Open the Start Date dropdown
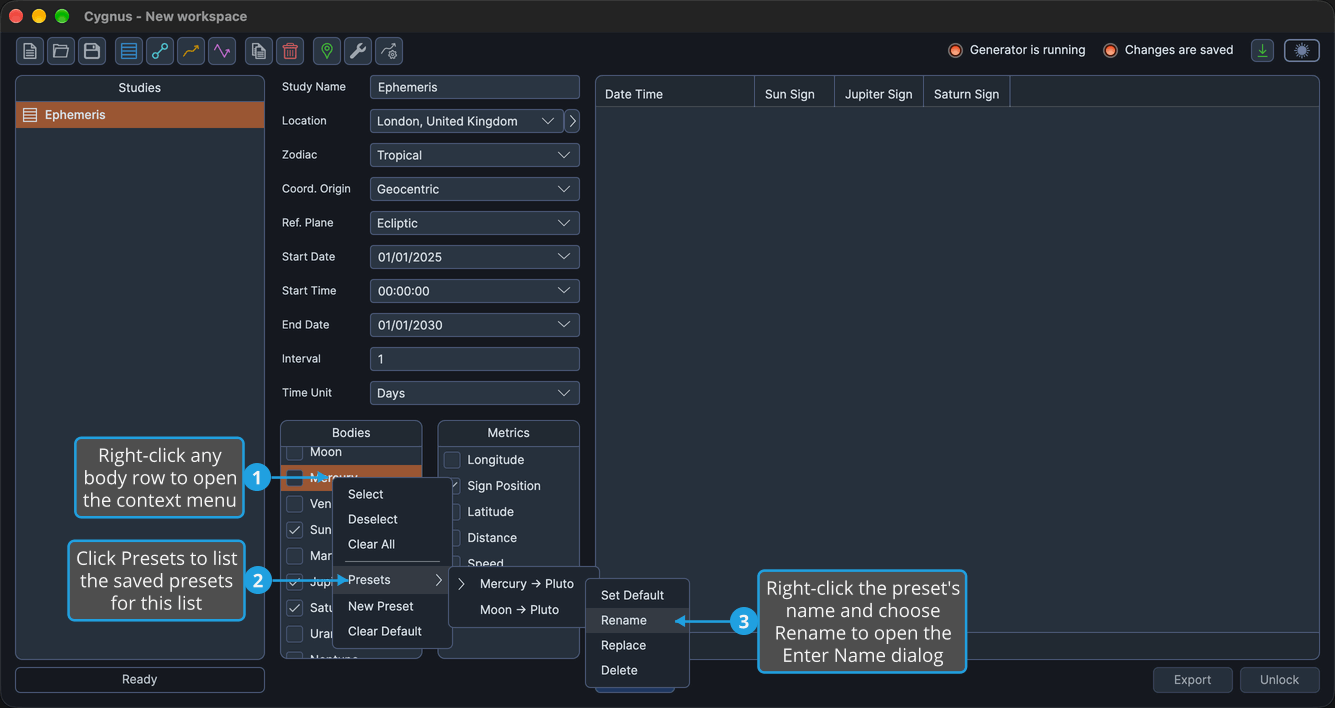 click(475, 257)
